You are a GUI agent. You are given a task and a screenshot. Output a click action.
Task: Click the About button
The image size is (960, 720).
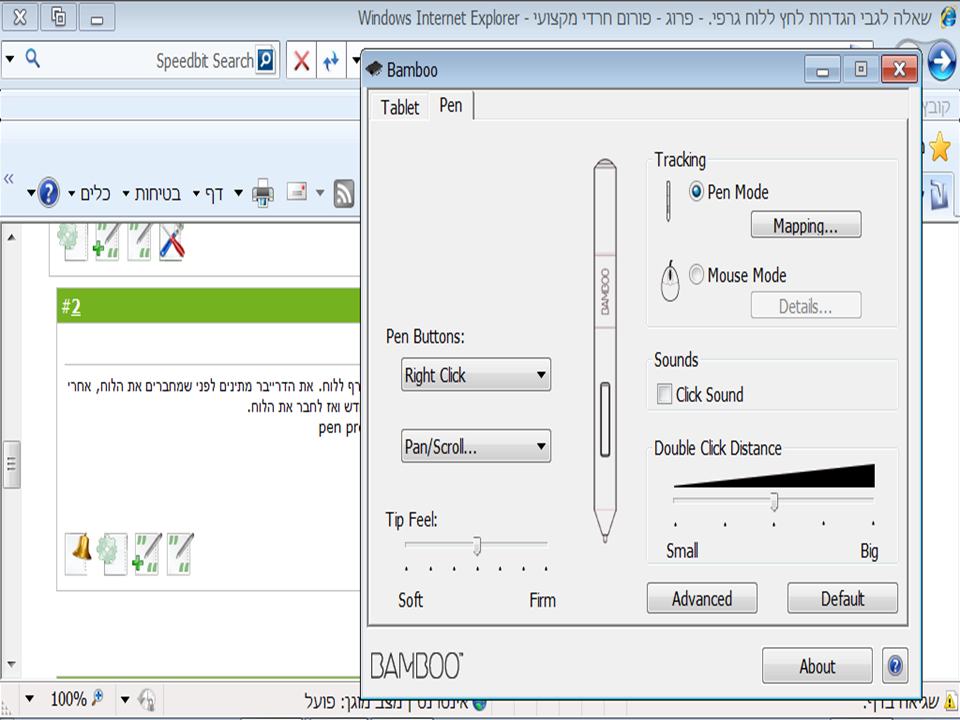817,666
